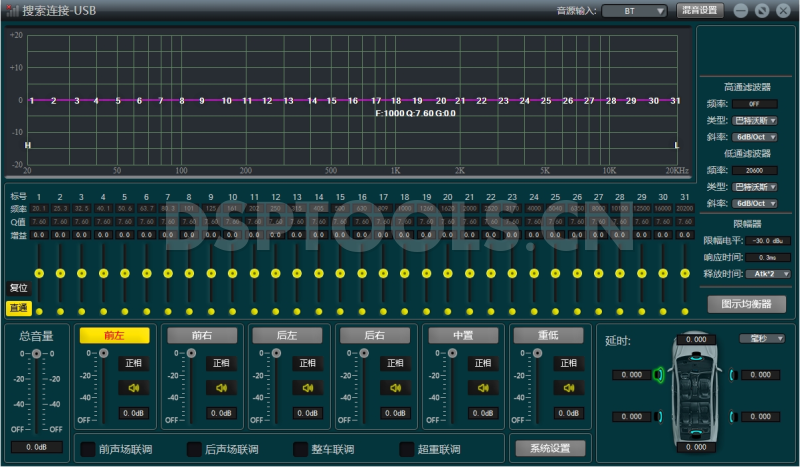Select EQ point 17 on the curve
Screen dimensions: 800x467
tap(376, 101)
